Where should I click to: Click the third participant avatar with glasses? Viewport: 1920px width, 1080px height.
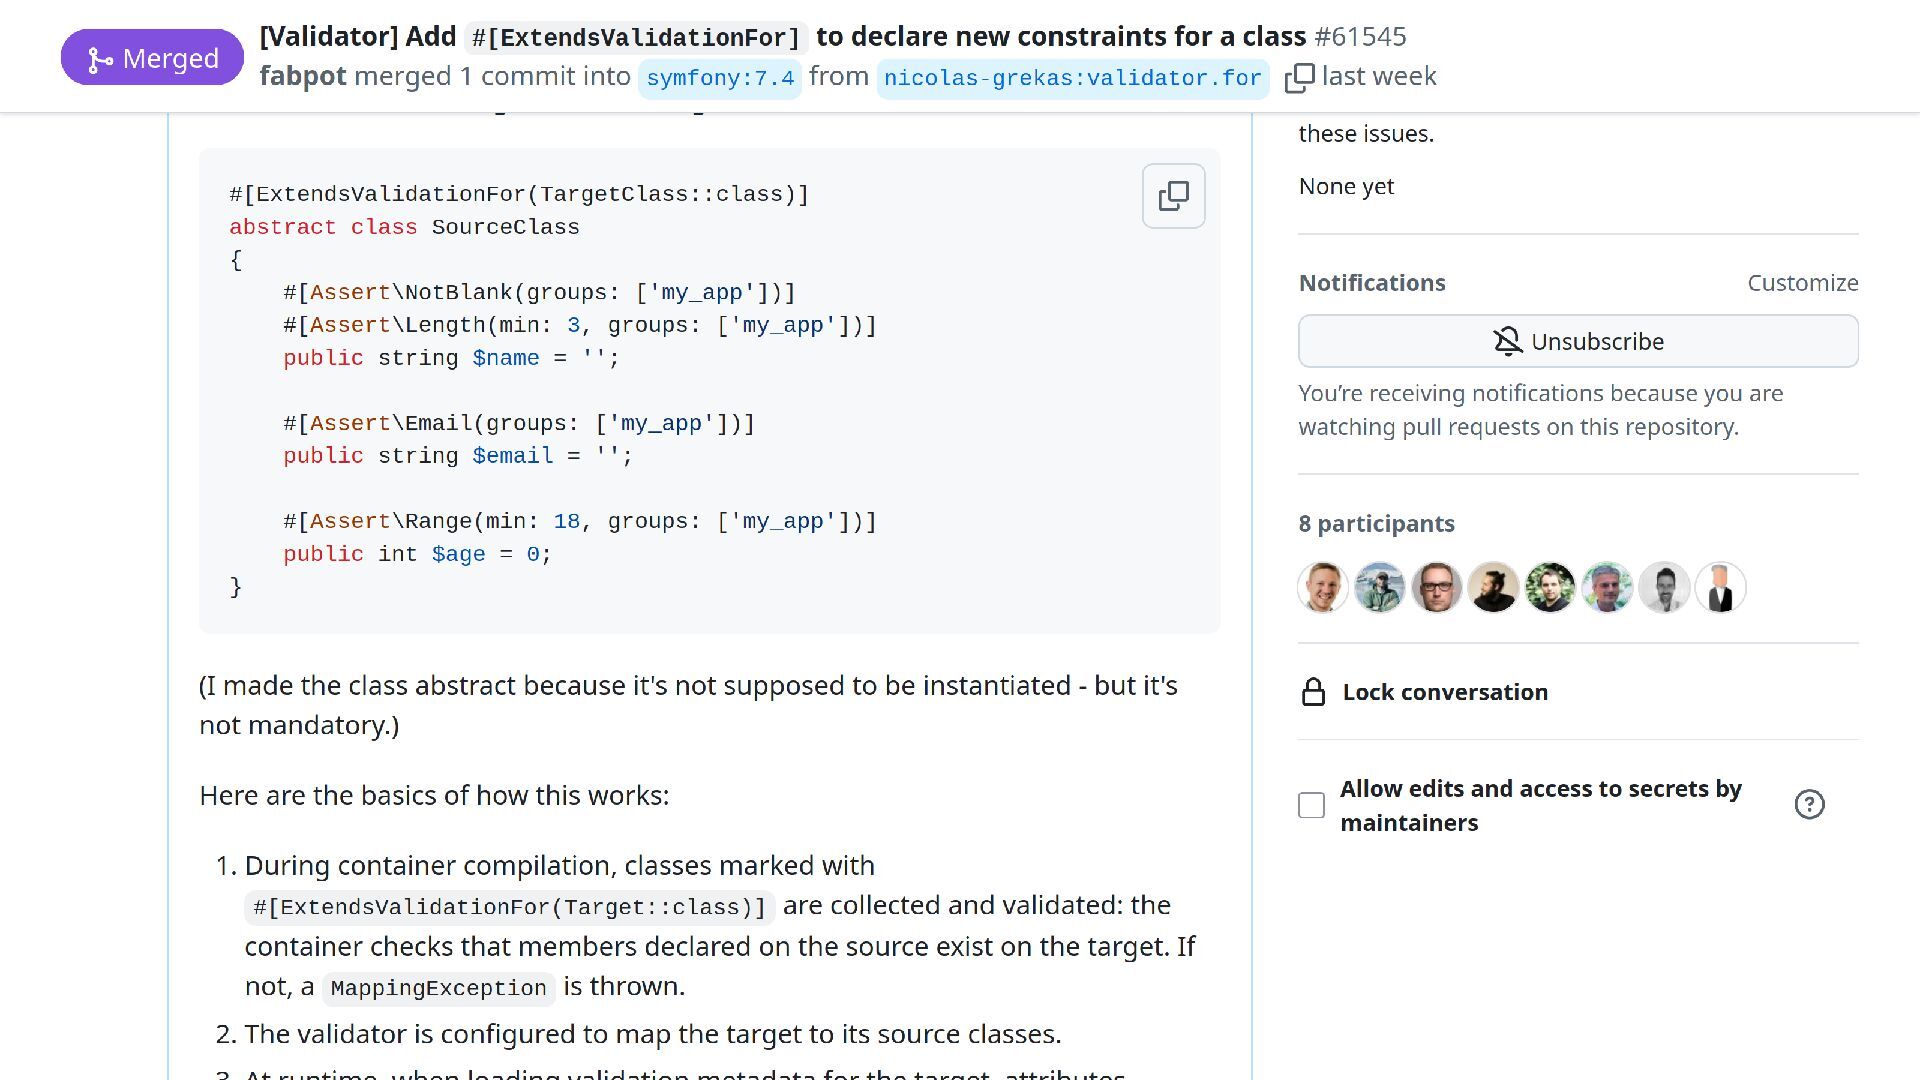click(1437, 587)
